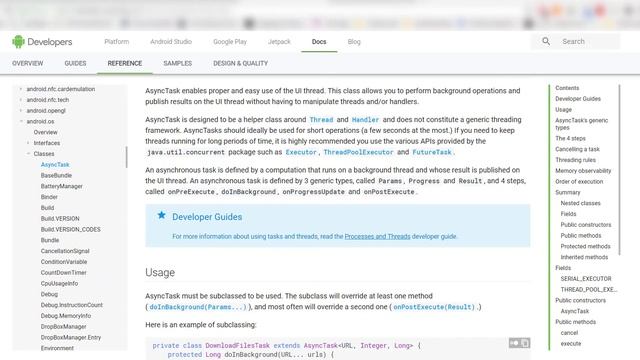This screenshot has height=360, width=640.
Task: Select AsyncTask in class list
Action: click(x=55, y=164)
